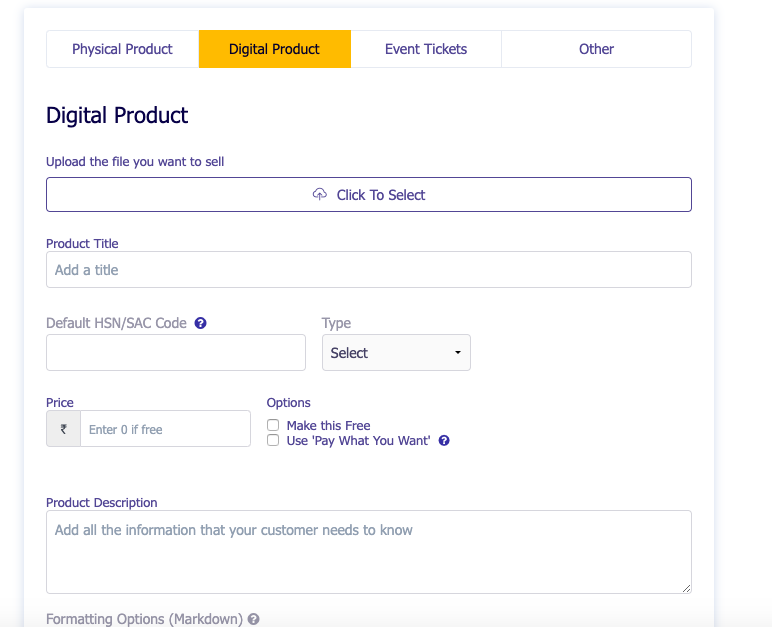Tick the Use 'Pay What You Want' checkbox
772x627 pixels.
click(273, 440)
